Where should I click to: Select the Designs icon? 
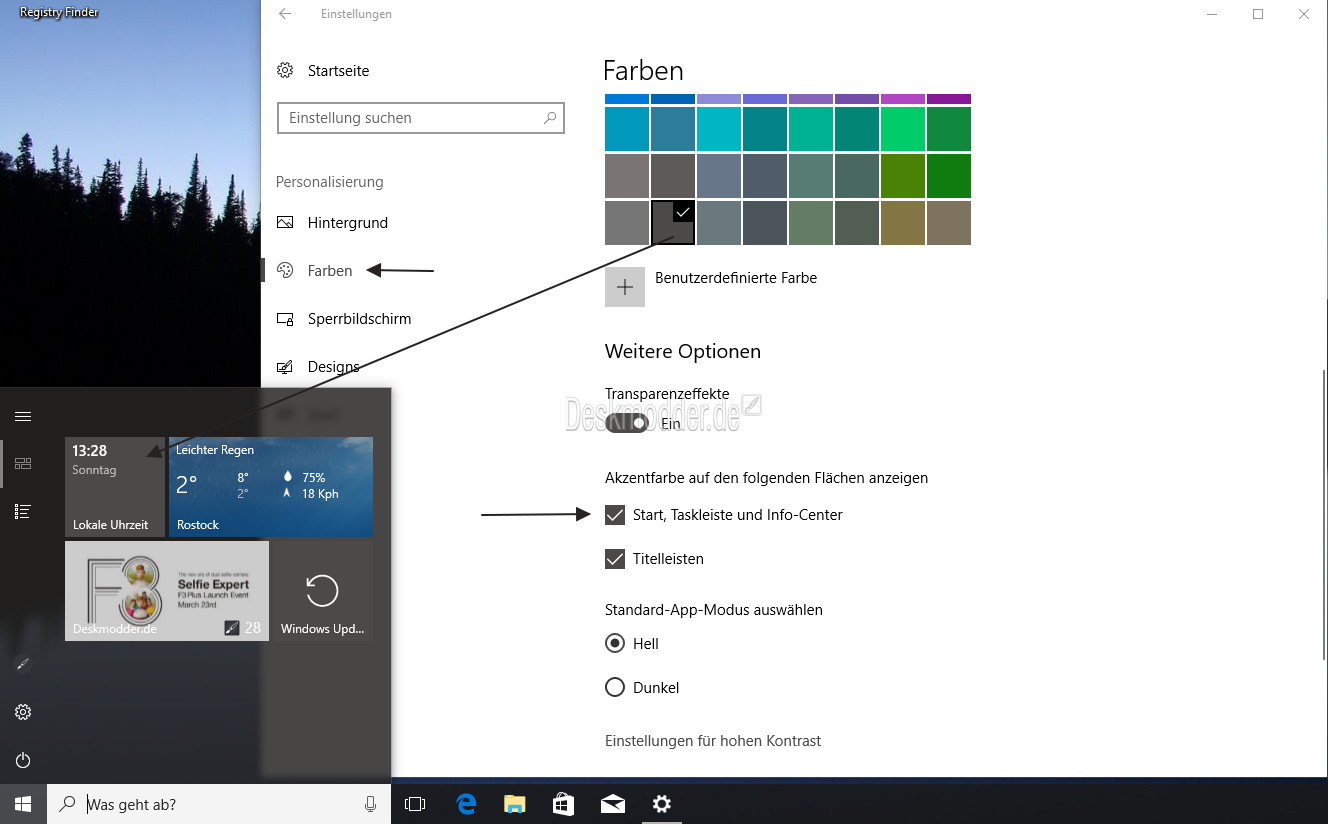click(285, 367)
